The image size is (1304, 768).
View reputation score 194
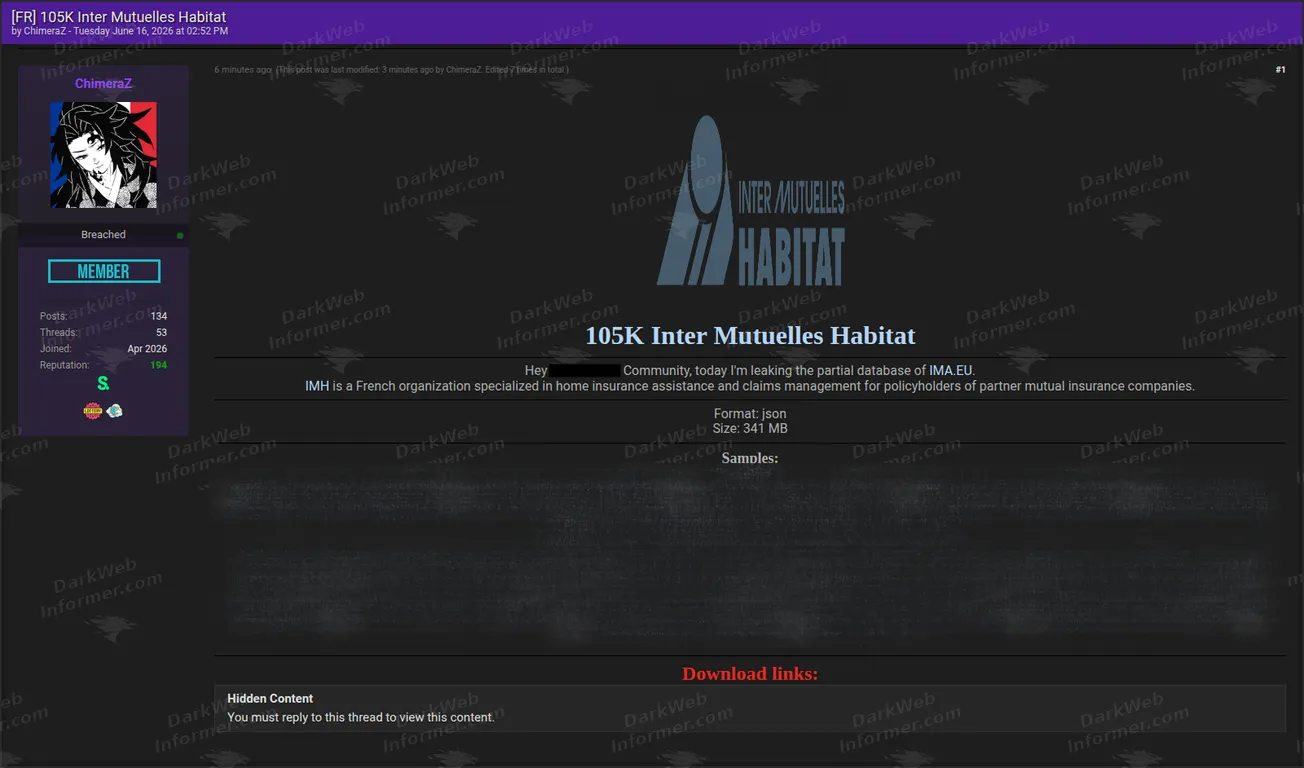tap(158, 365)
